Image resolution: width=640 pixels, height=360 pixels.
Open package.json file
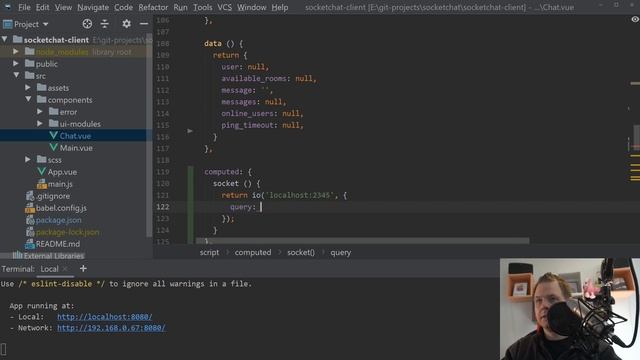tap(58, 220)
